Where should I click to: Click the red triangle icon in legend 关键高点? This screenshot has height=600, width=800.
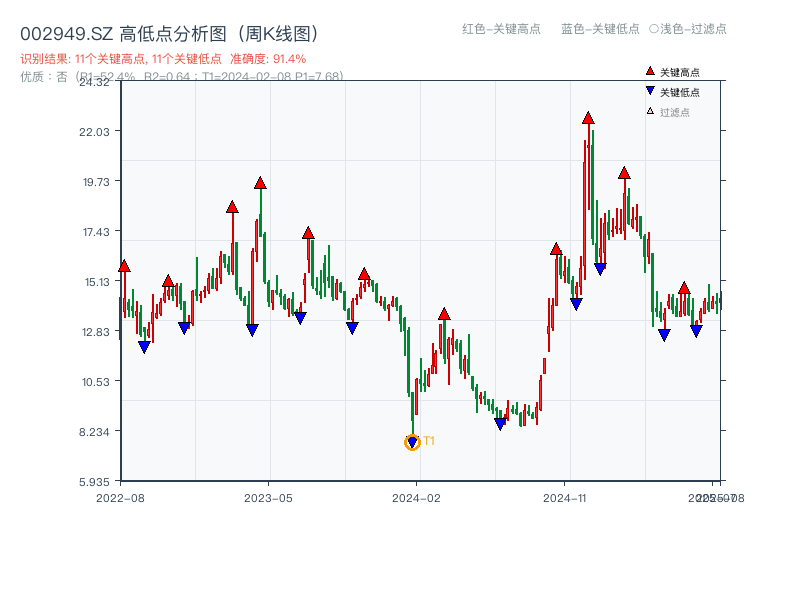(650, 71)
